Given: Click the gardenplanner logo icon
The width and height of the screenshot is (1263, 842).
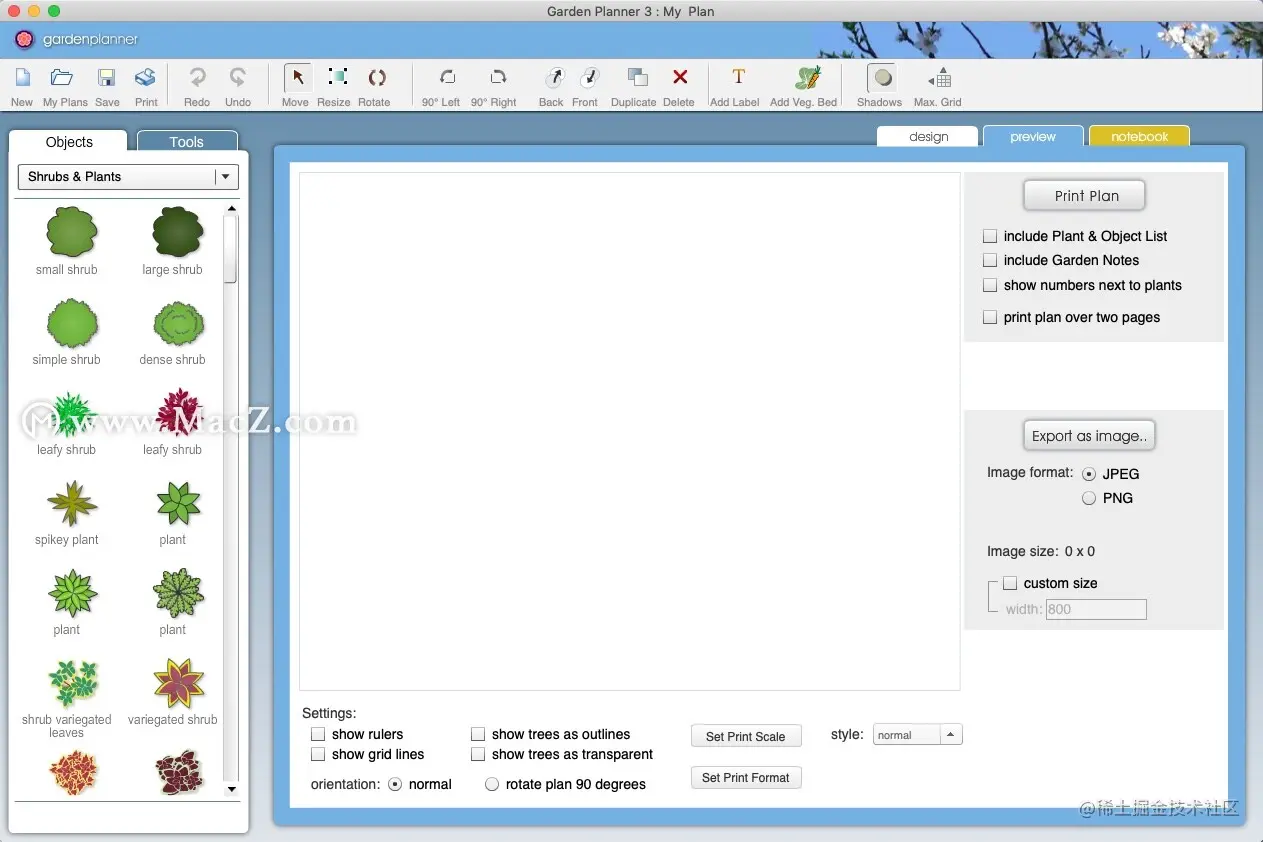Looking at the screenshot, I should [25, 39].
